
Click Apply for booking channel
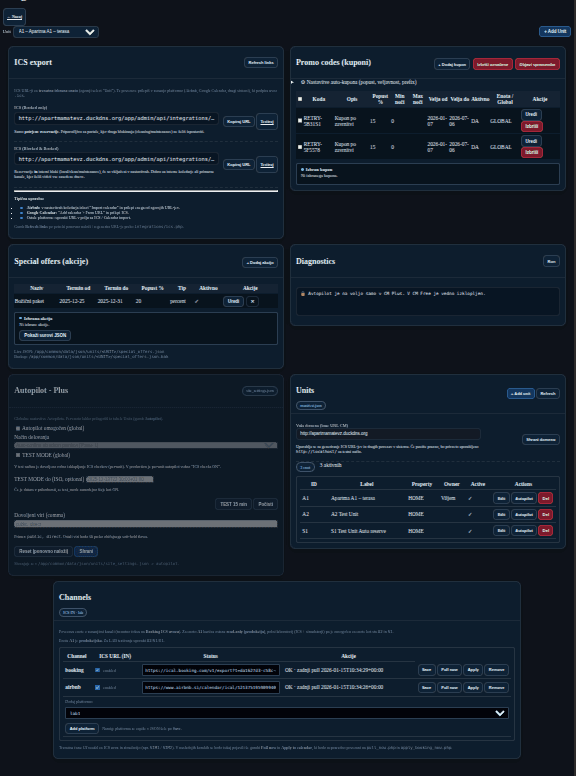click(473, 670)
